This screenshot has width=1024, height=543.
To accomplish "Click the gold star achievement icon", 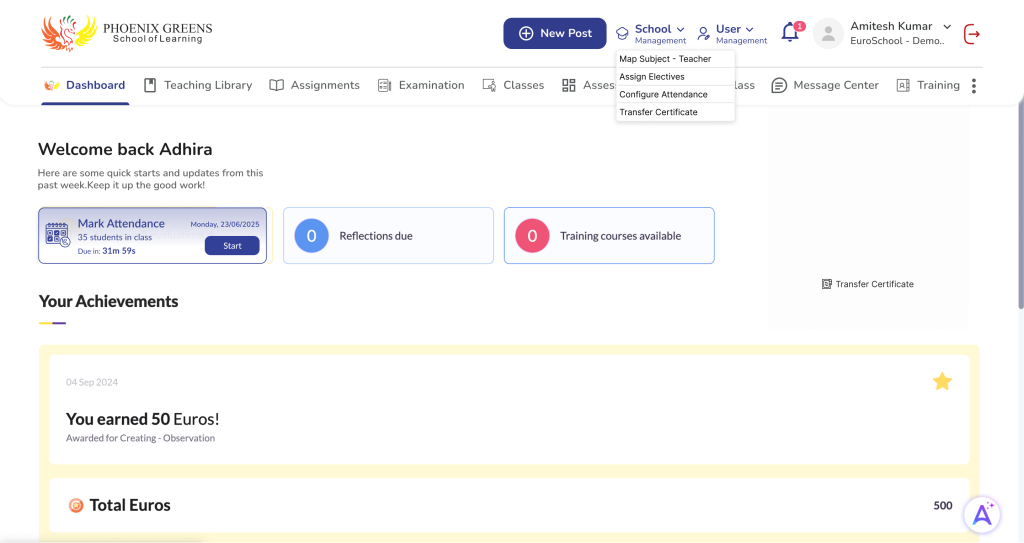I will [942, 381].
